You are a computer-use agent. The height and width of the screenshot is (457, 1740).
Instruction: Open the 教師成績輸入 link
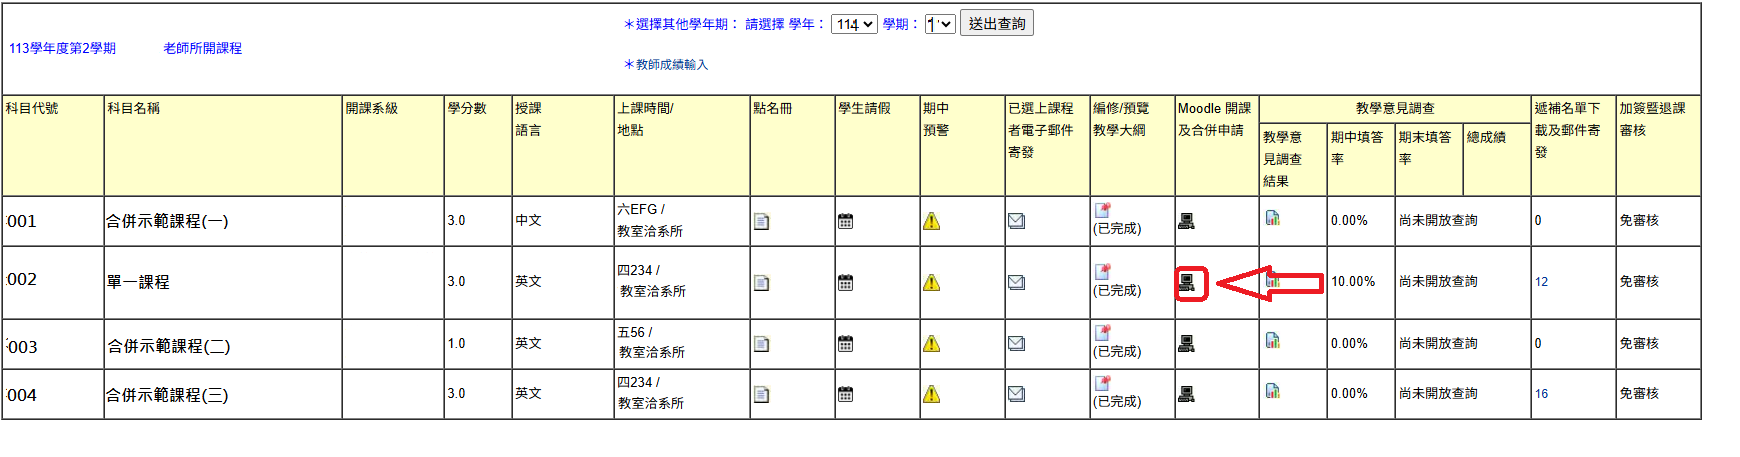(672, 65)
